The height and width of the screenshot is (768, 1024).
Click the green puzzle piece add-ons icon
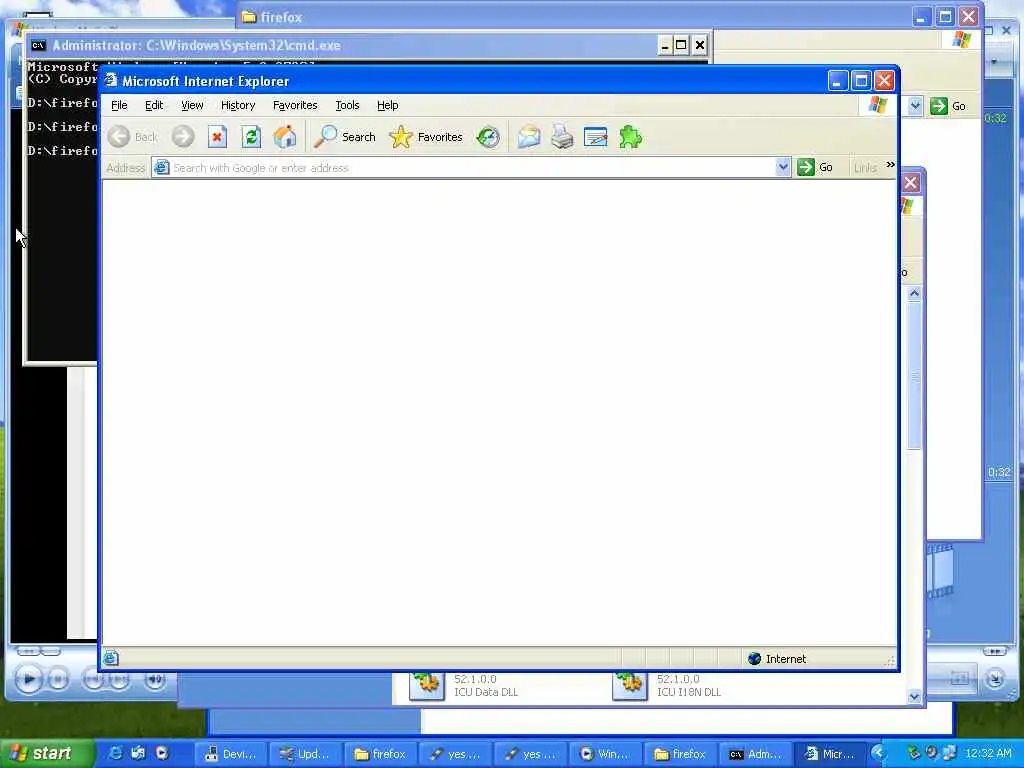630,136
